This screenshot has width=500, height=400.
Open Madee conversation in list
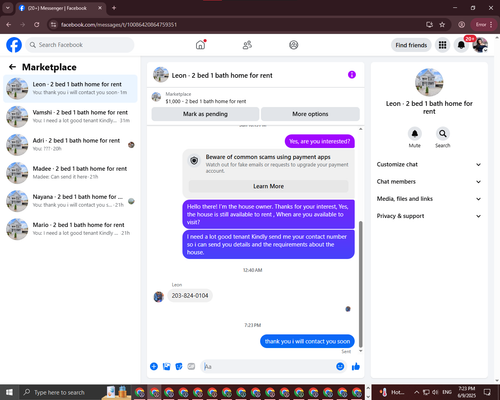70,173
